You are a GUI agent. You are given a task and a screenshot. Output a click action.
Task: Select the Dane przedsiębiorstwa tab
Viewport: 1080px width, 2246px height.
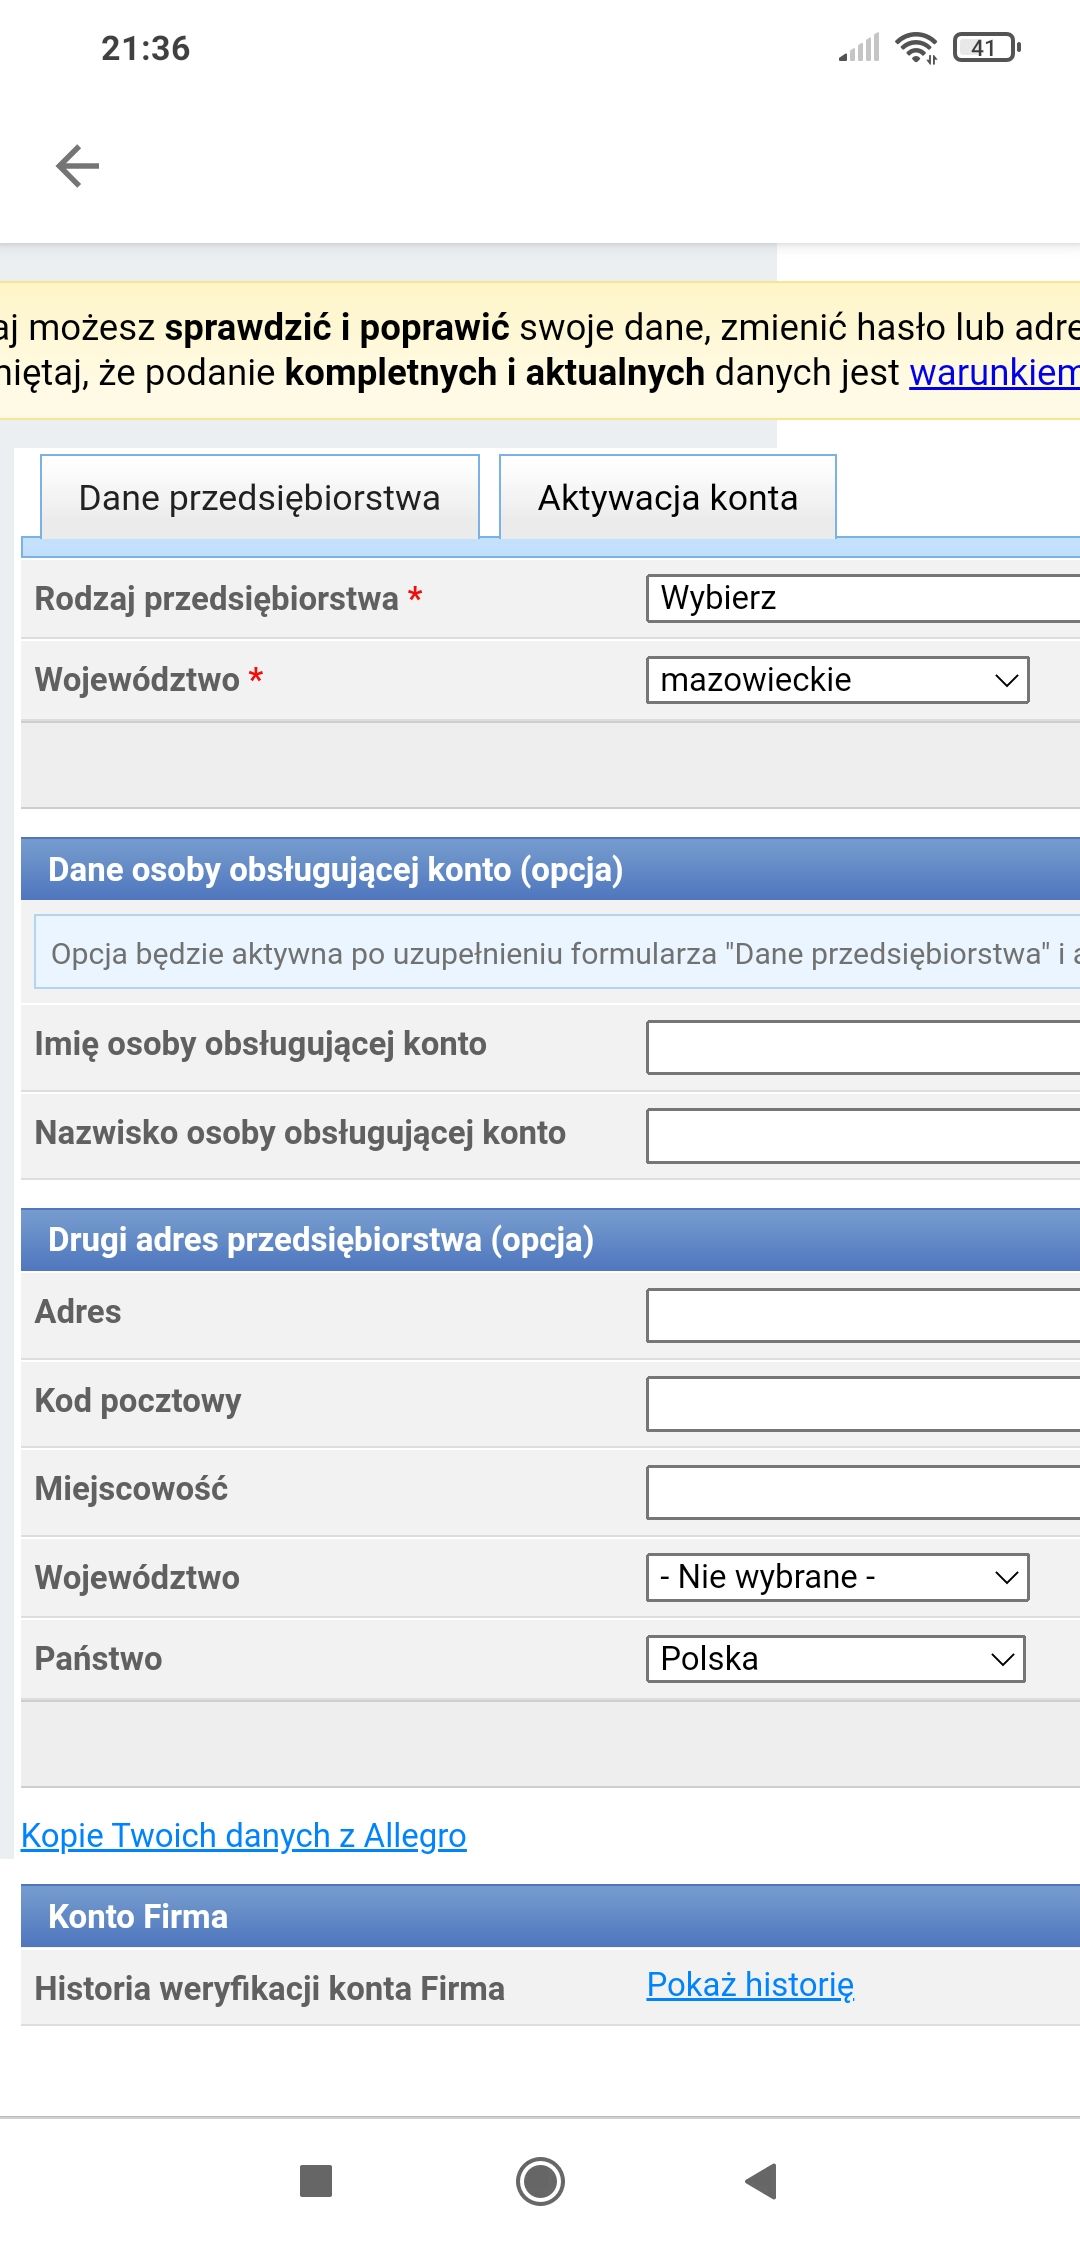click(x=260, y=497)
